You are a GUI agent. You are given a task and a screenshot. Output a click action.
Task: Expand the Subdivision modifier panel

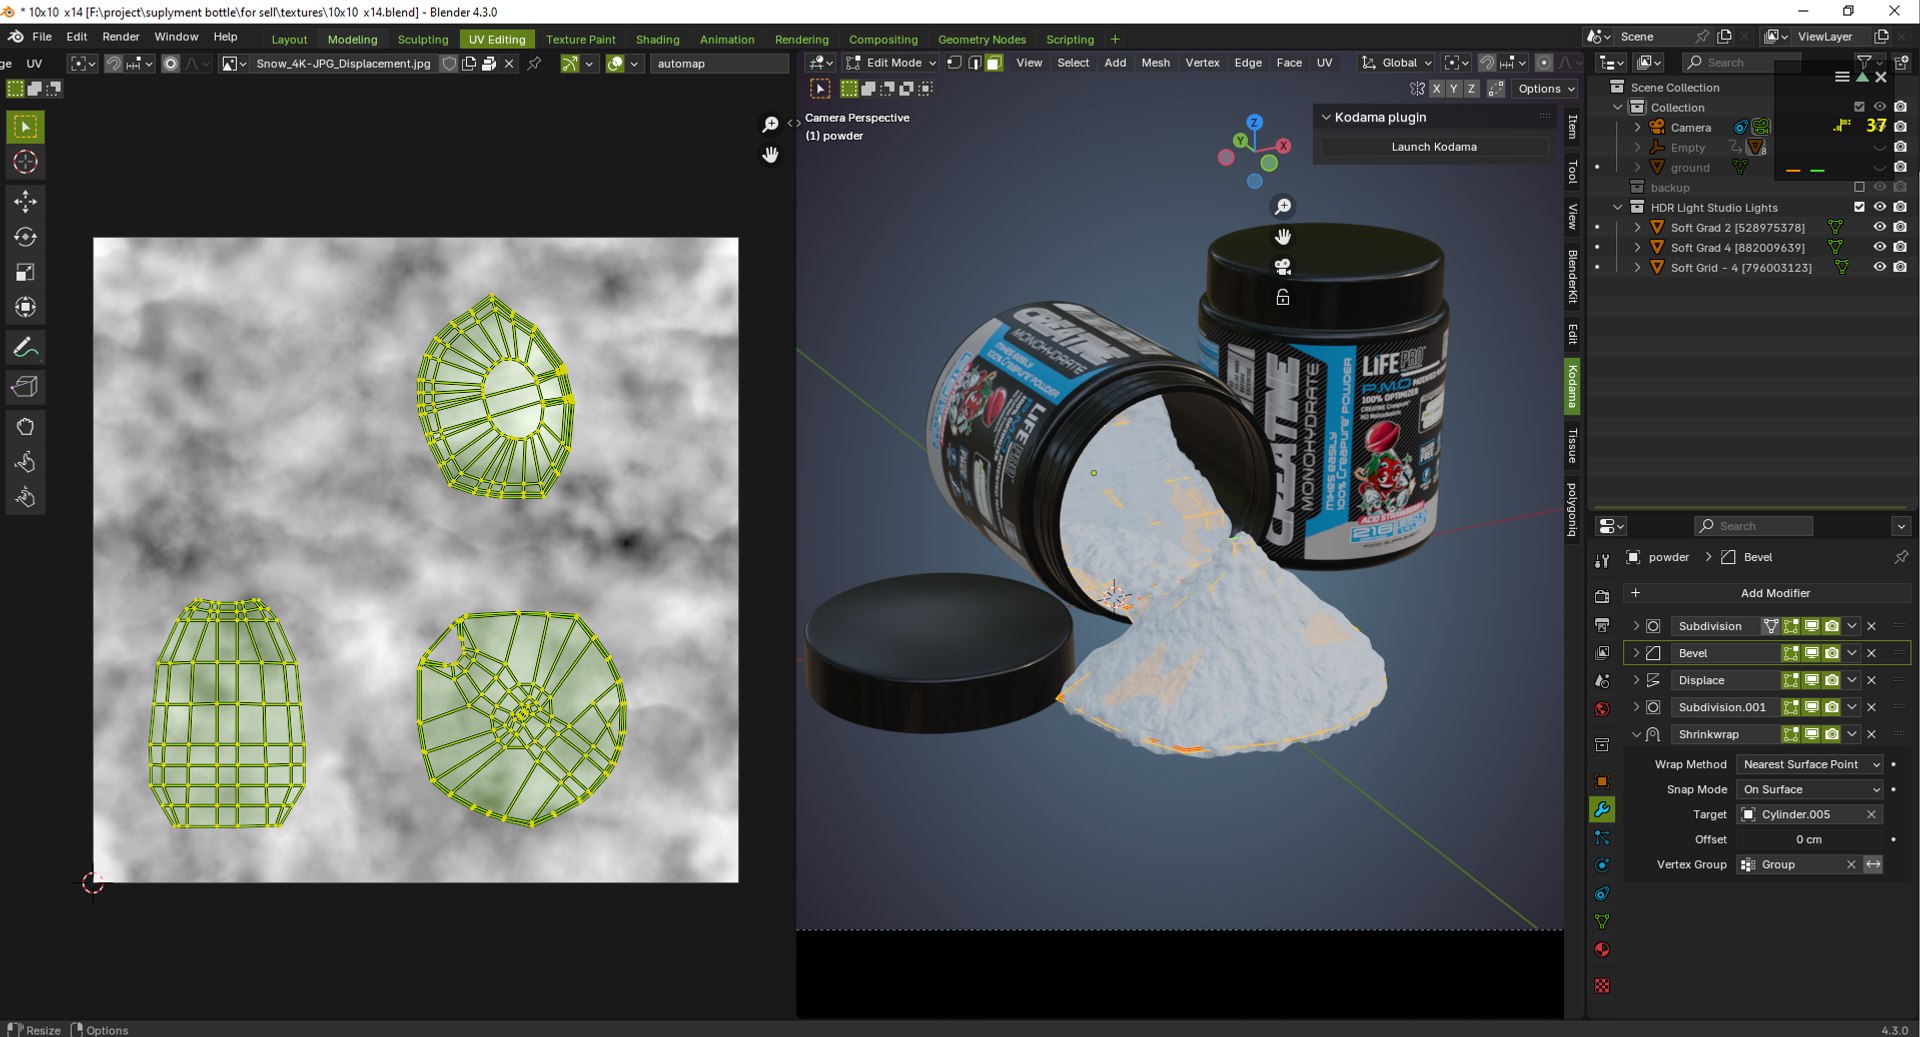click(x=1636, y=626)
